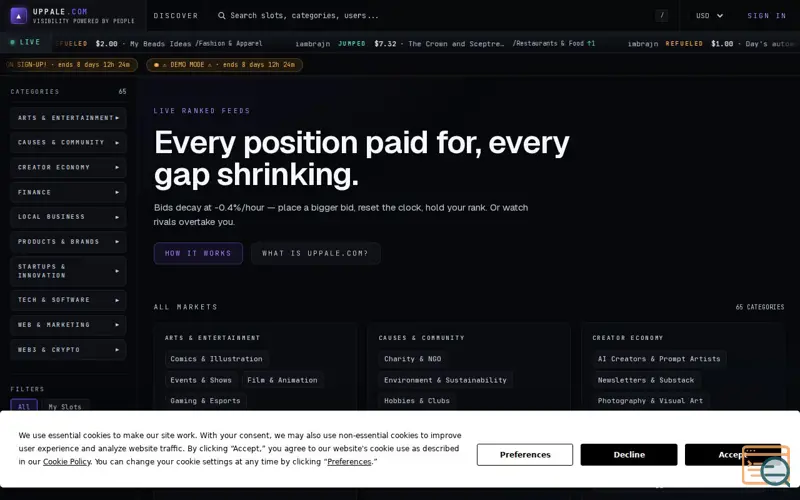The height and width of the screenshot is (500, 800).
Task: Click the Sign-Up countdown badge
Action: click(x=69, y=65)
